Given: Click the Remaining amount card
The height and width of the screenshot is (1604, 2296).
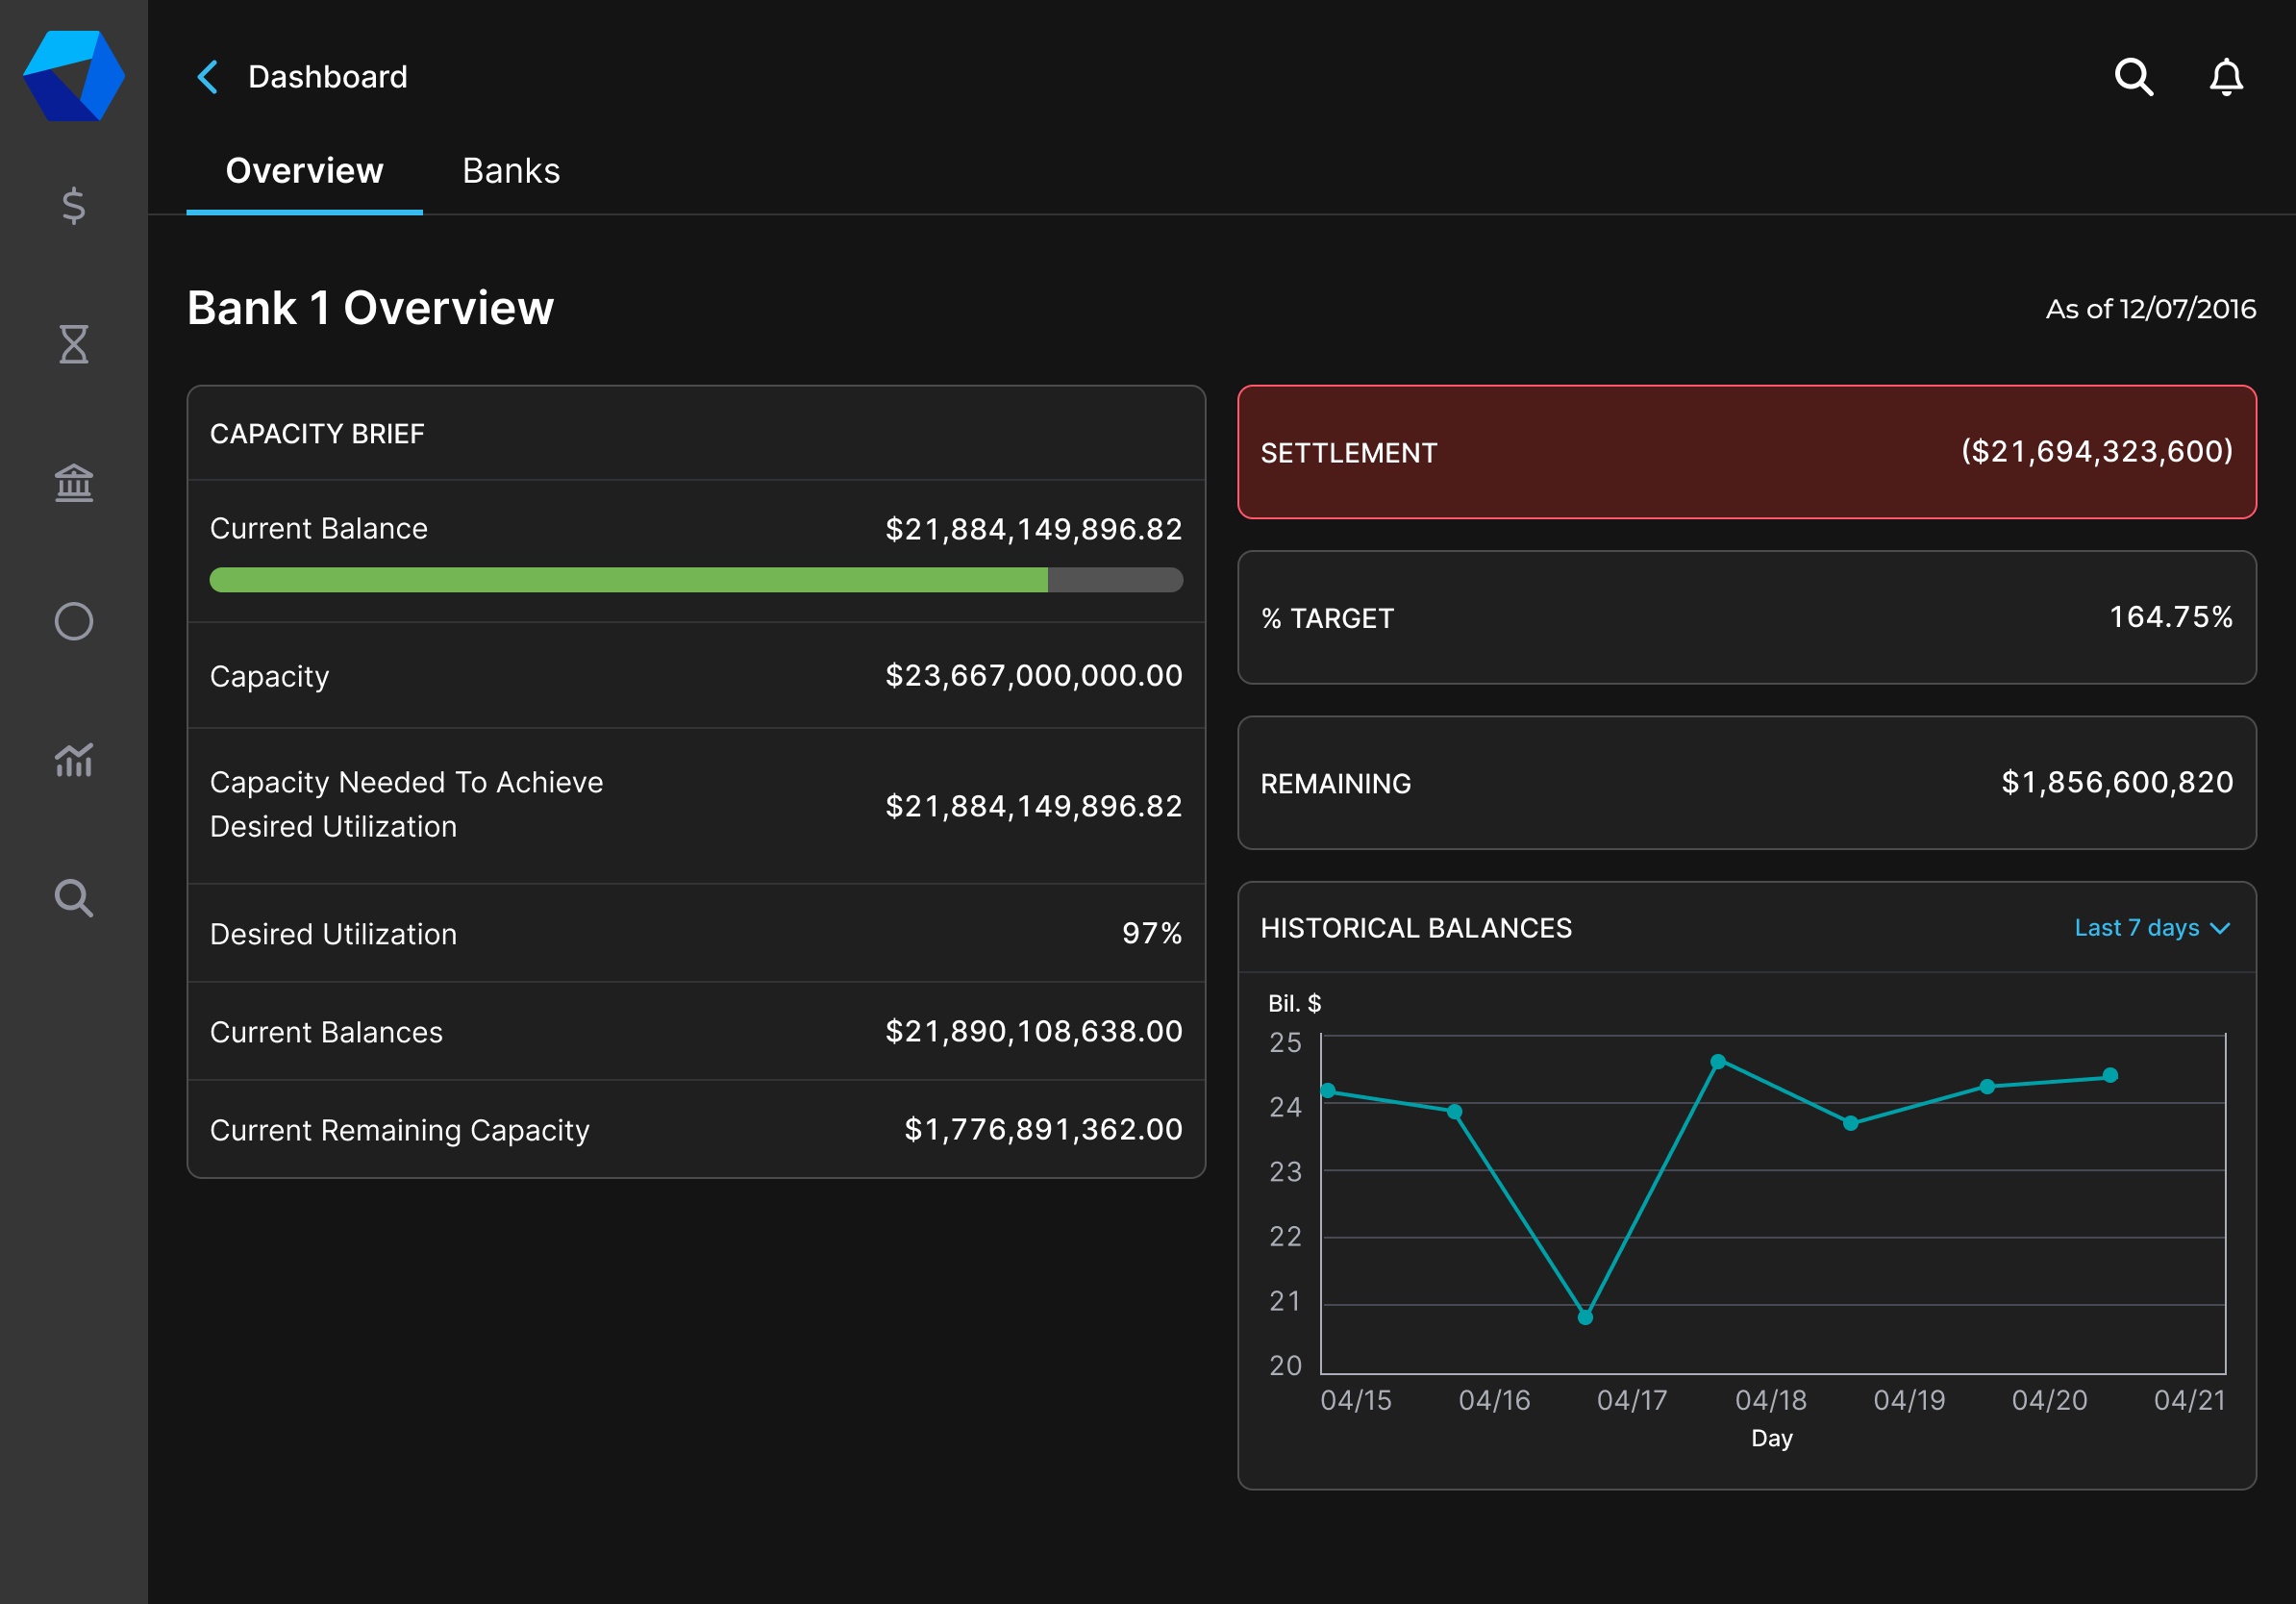Looking at the screenshot, I should click(1746, 783).
